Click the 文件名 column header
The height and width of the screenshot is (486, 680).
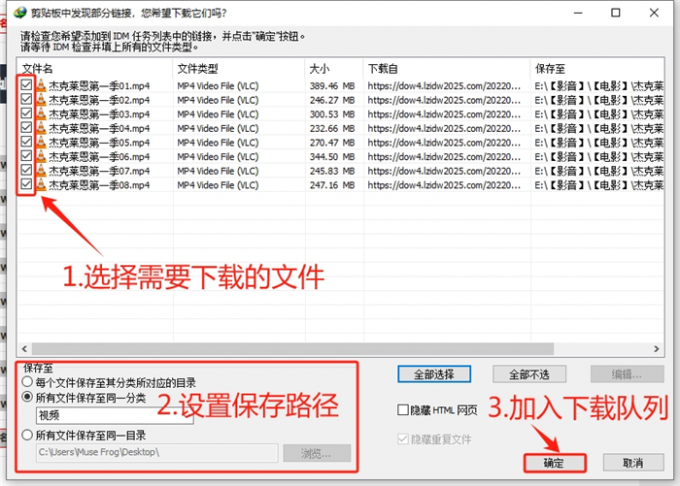tap(95, 68)
